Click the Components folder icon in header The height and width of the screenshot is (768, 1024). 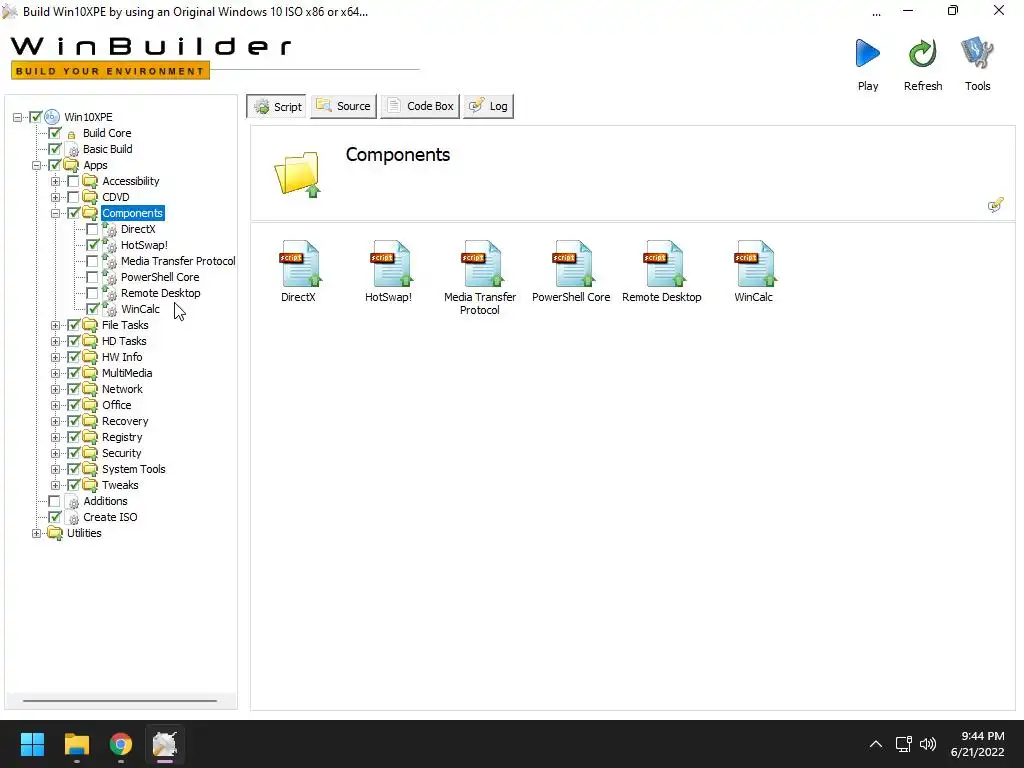pyautogui.click(x=298, y=174)
